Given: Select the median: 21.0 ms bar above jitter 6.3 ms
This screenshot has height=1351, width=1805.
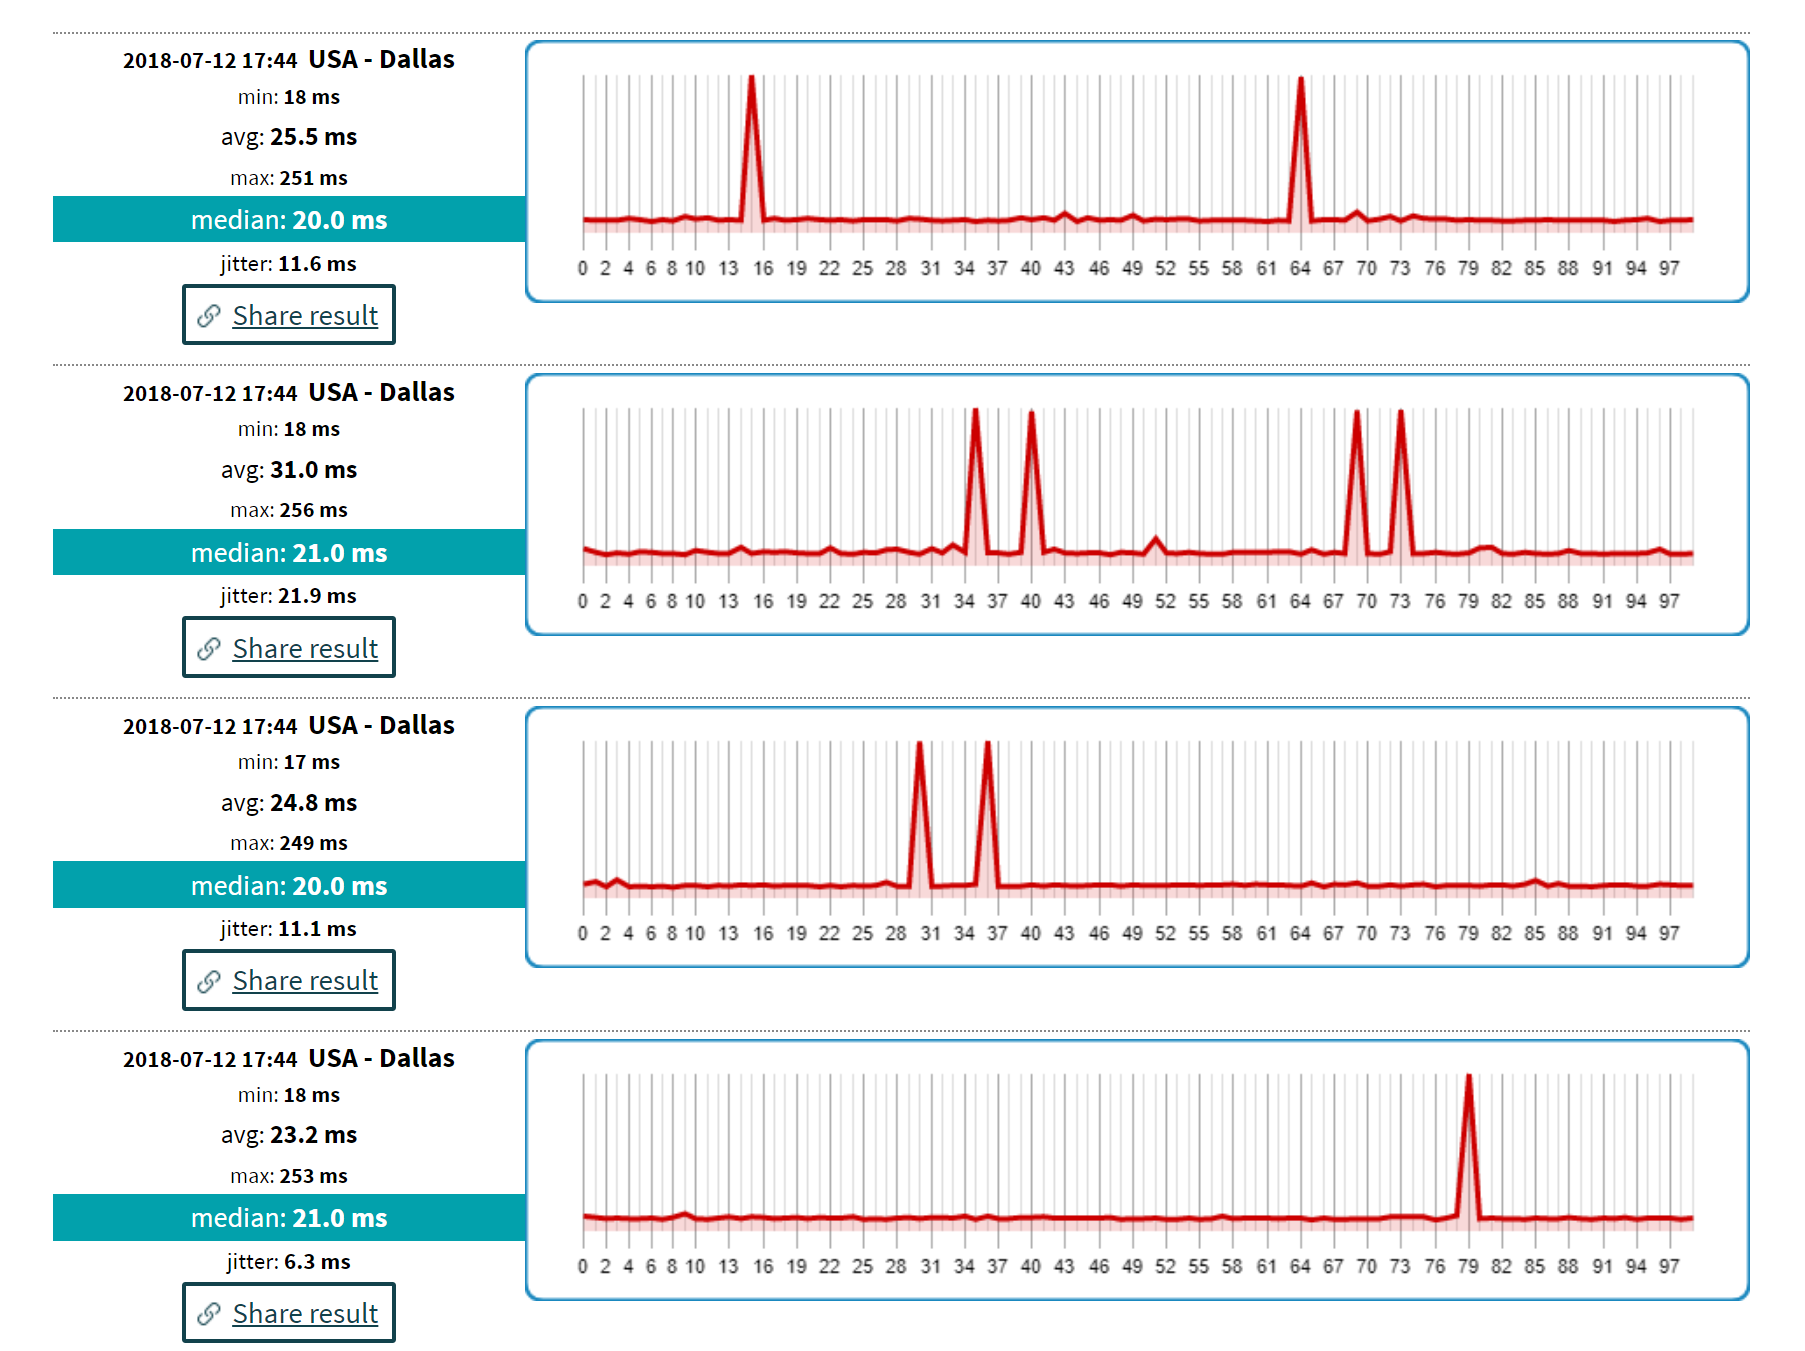Looking at the screenshot, I should [289, 1217].
